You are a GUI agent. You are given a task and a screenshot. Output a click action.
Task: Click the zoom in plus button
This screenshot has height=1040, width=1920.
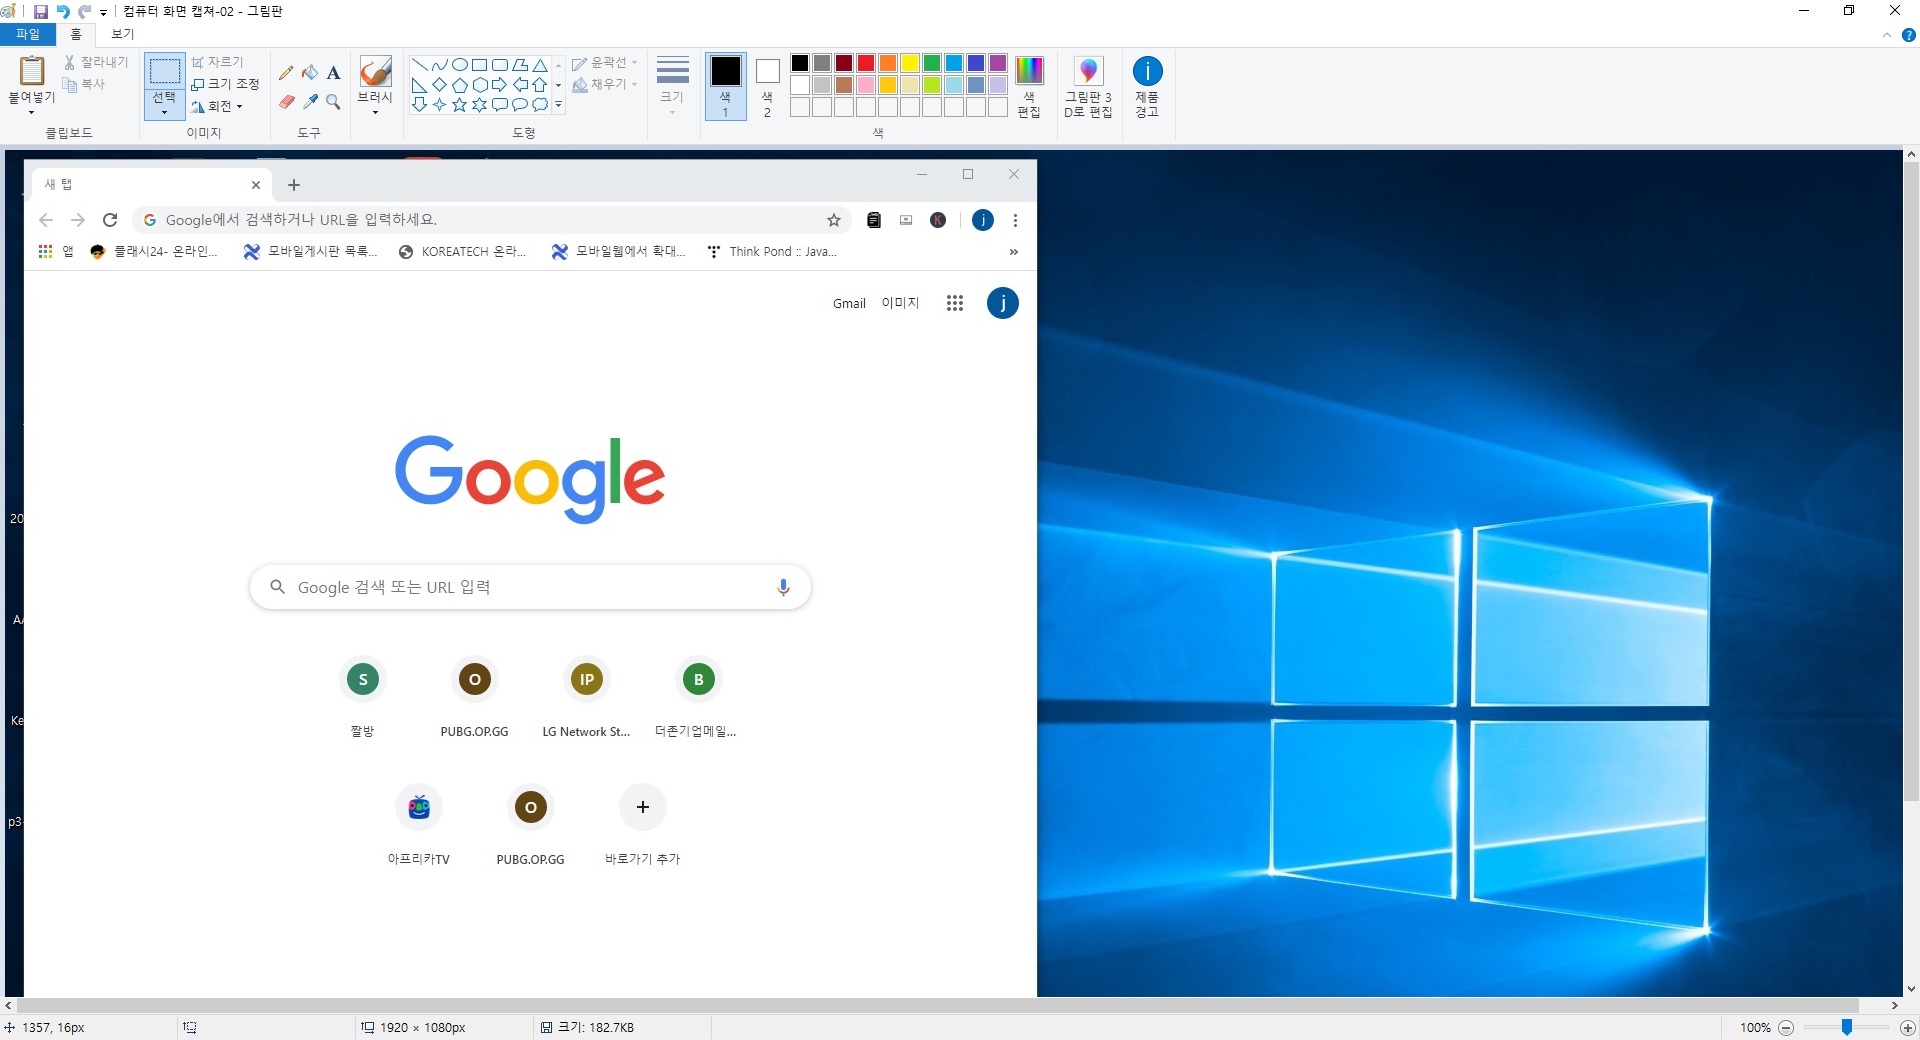[x=1907, y=1027]
